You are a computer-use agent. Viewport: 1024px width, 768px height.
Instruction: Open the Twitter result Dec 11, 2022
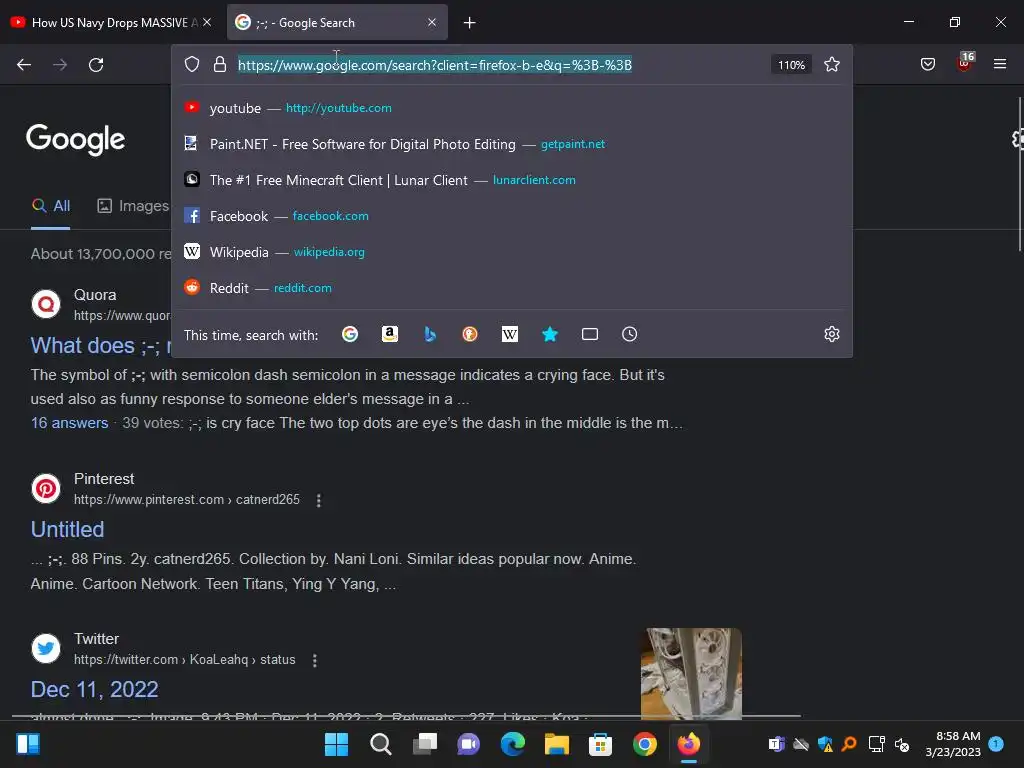95,689
